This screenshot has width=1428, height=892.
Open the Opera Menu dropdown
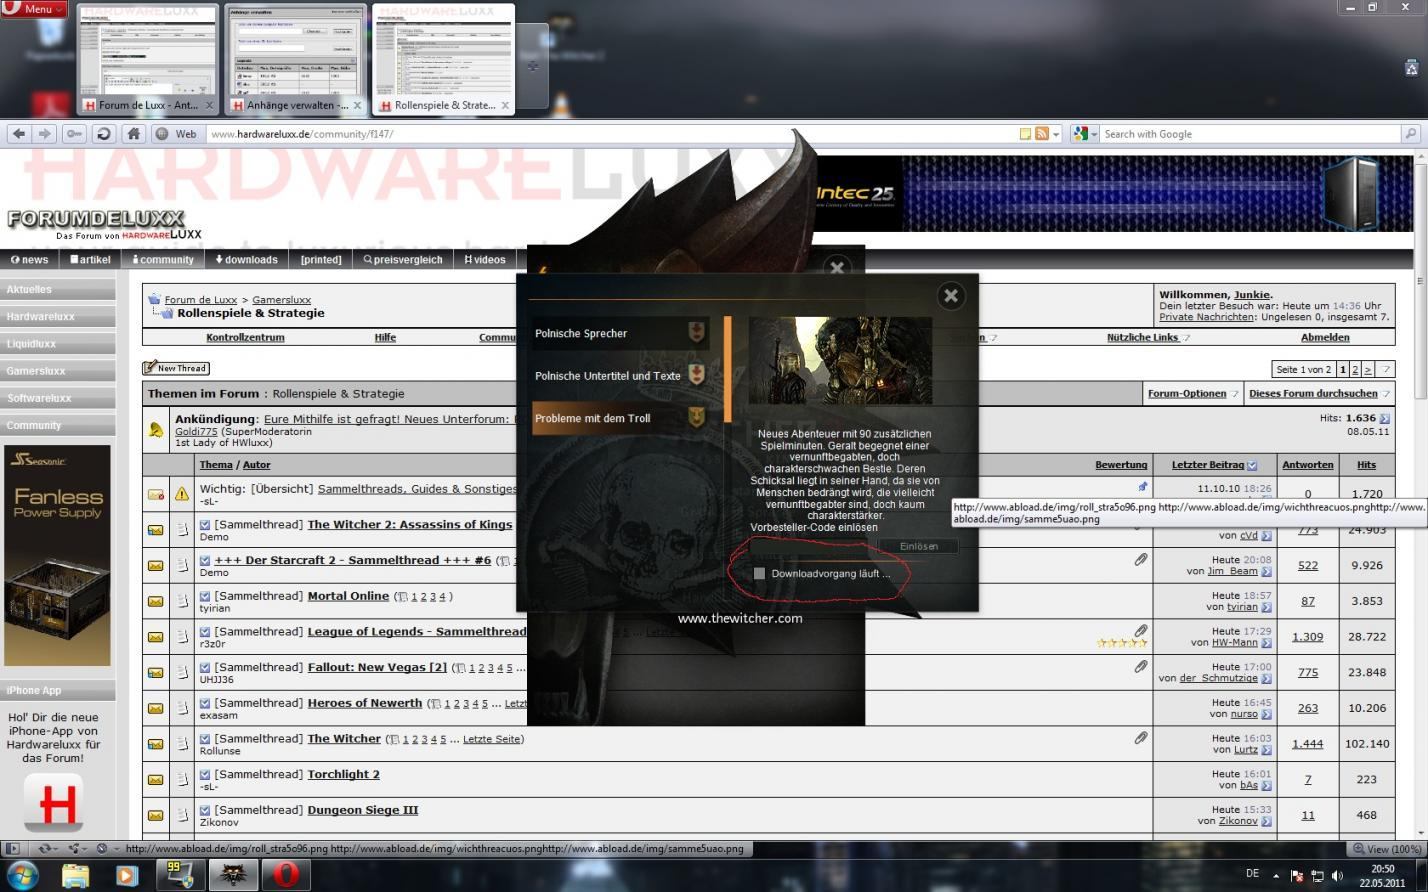point(34,9)
